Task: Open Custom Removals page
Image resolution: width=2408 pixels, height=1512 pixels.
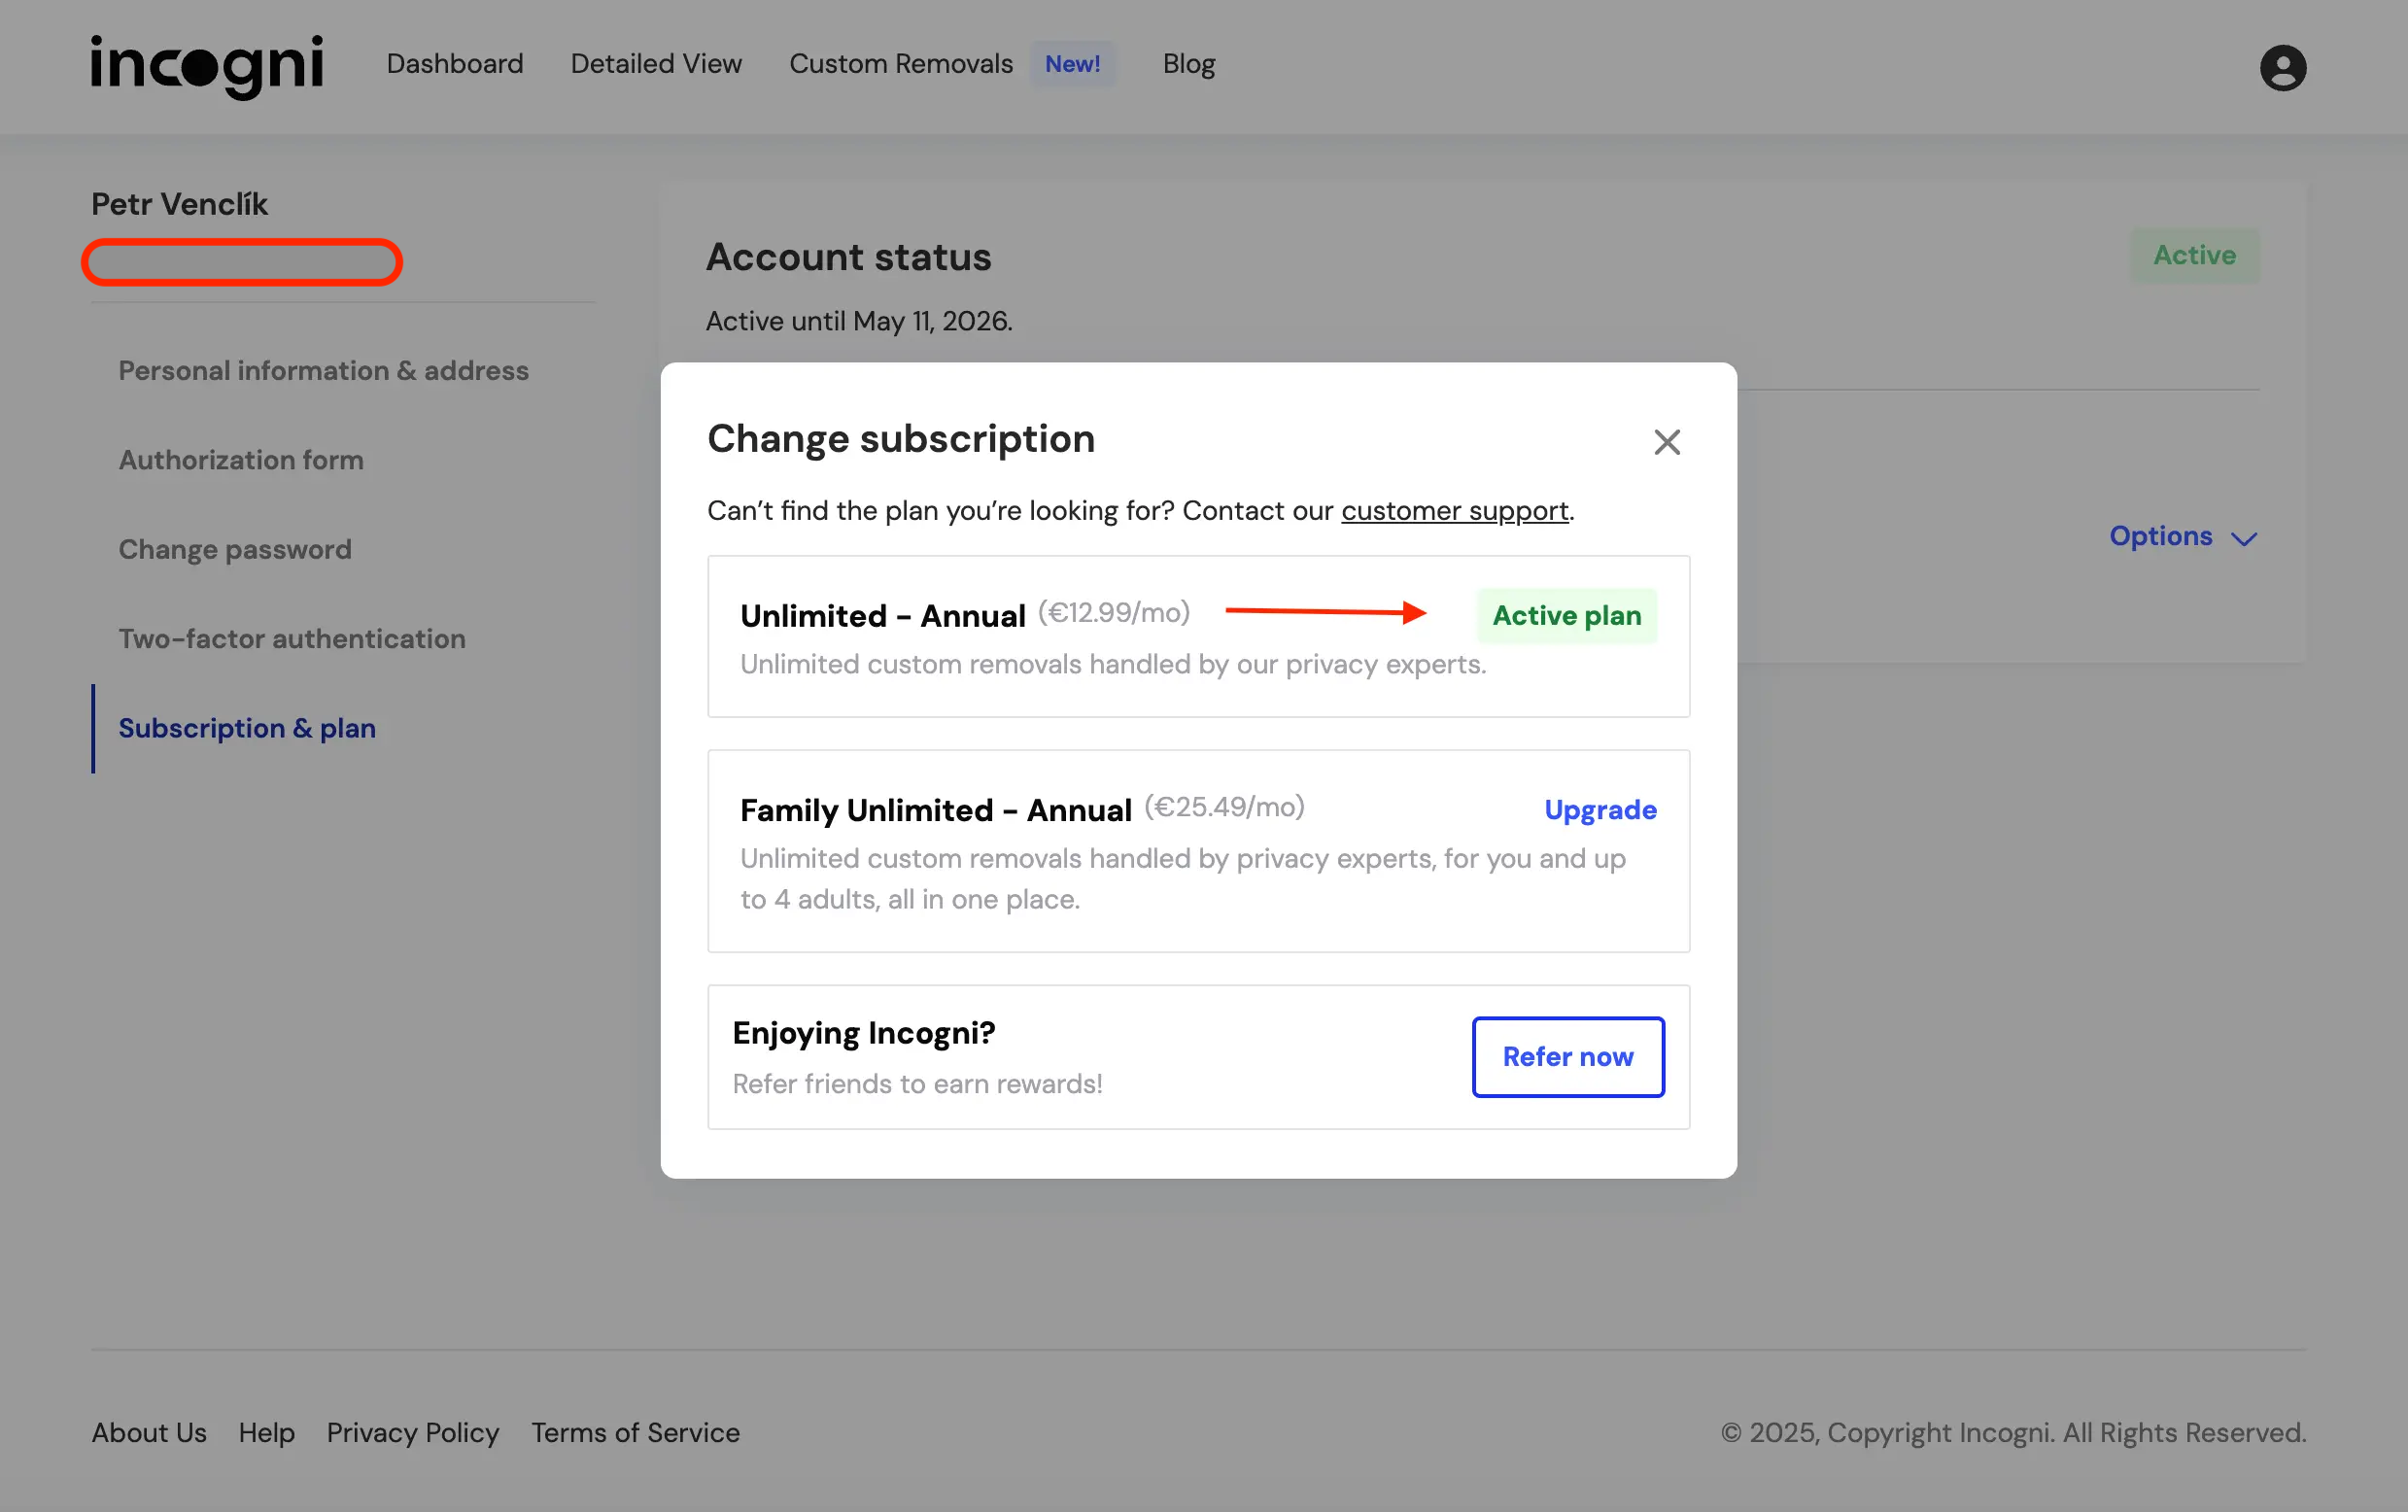Action: pyautogui.click(x=900, y=64)
